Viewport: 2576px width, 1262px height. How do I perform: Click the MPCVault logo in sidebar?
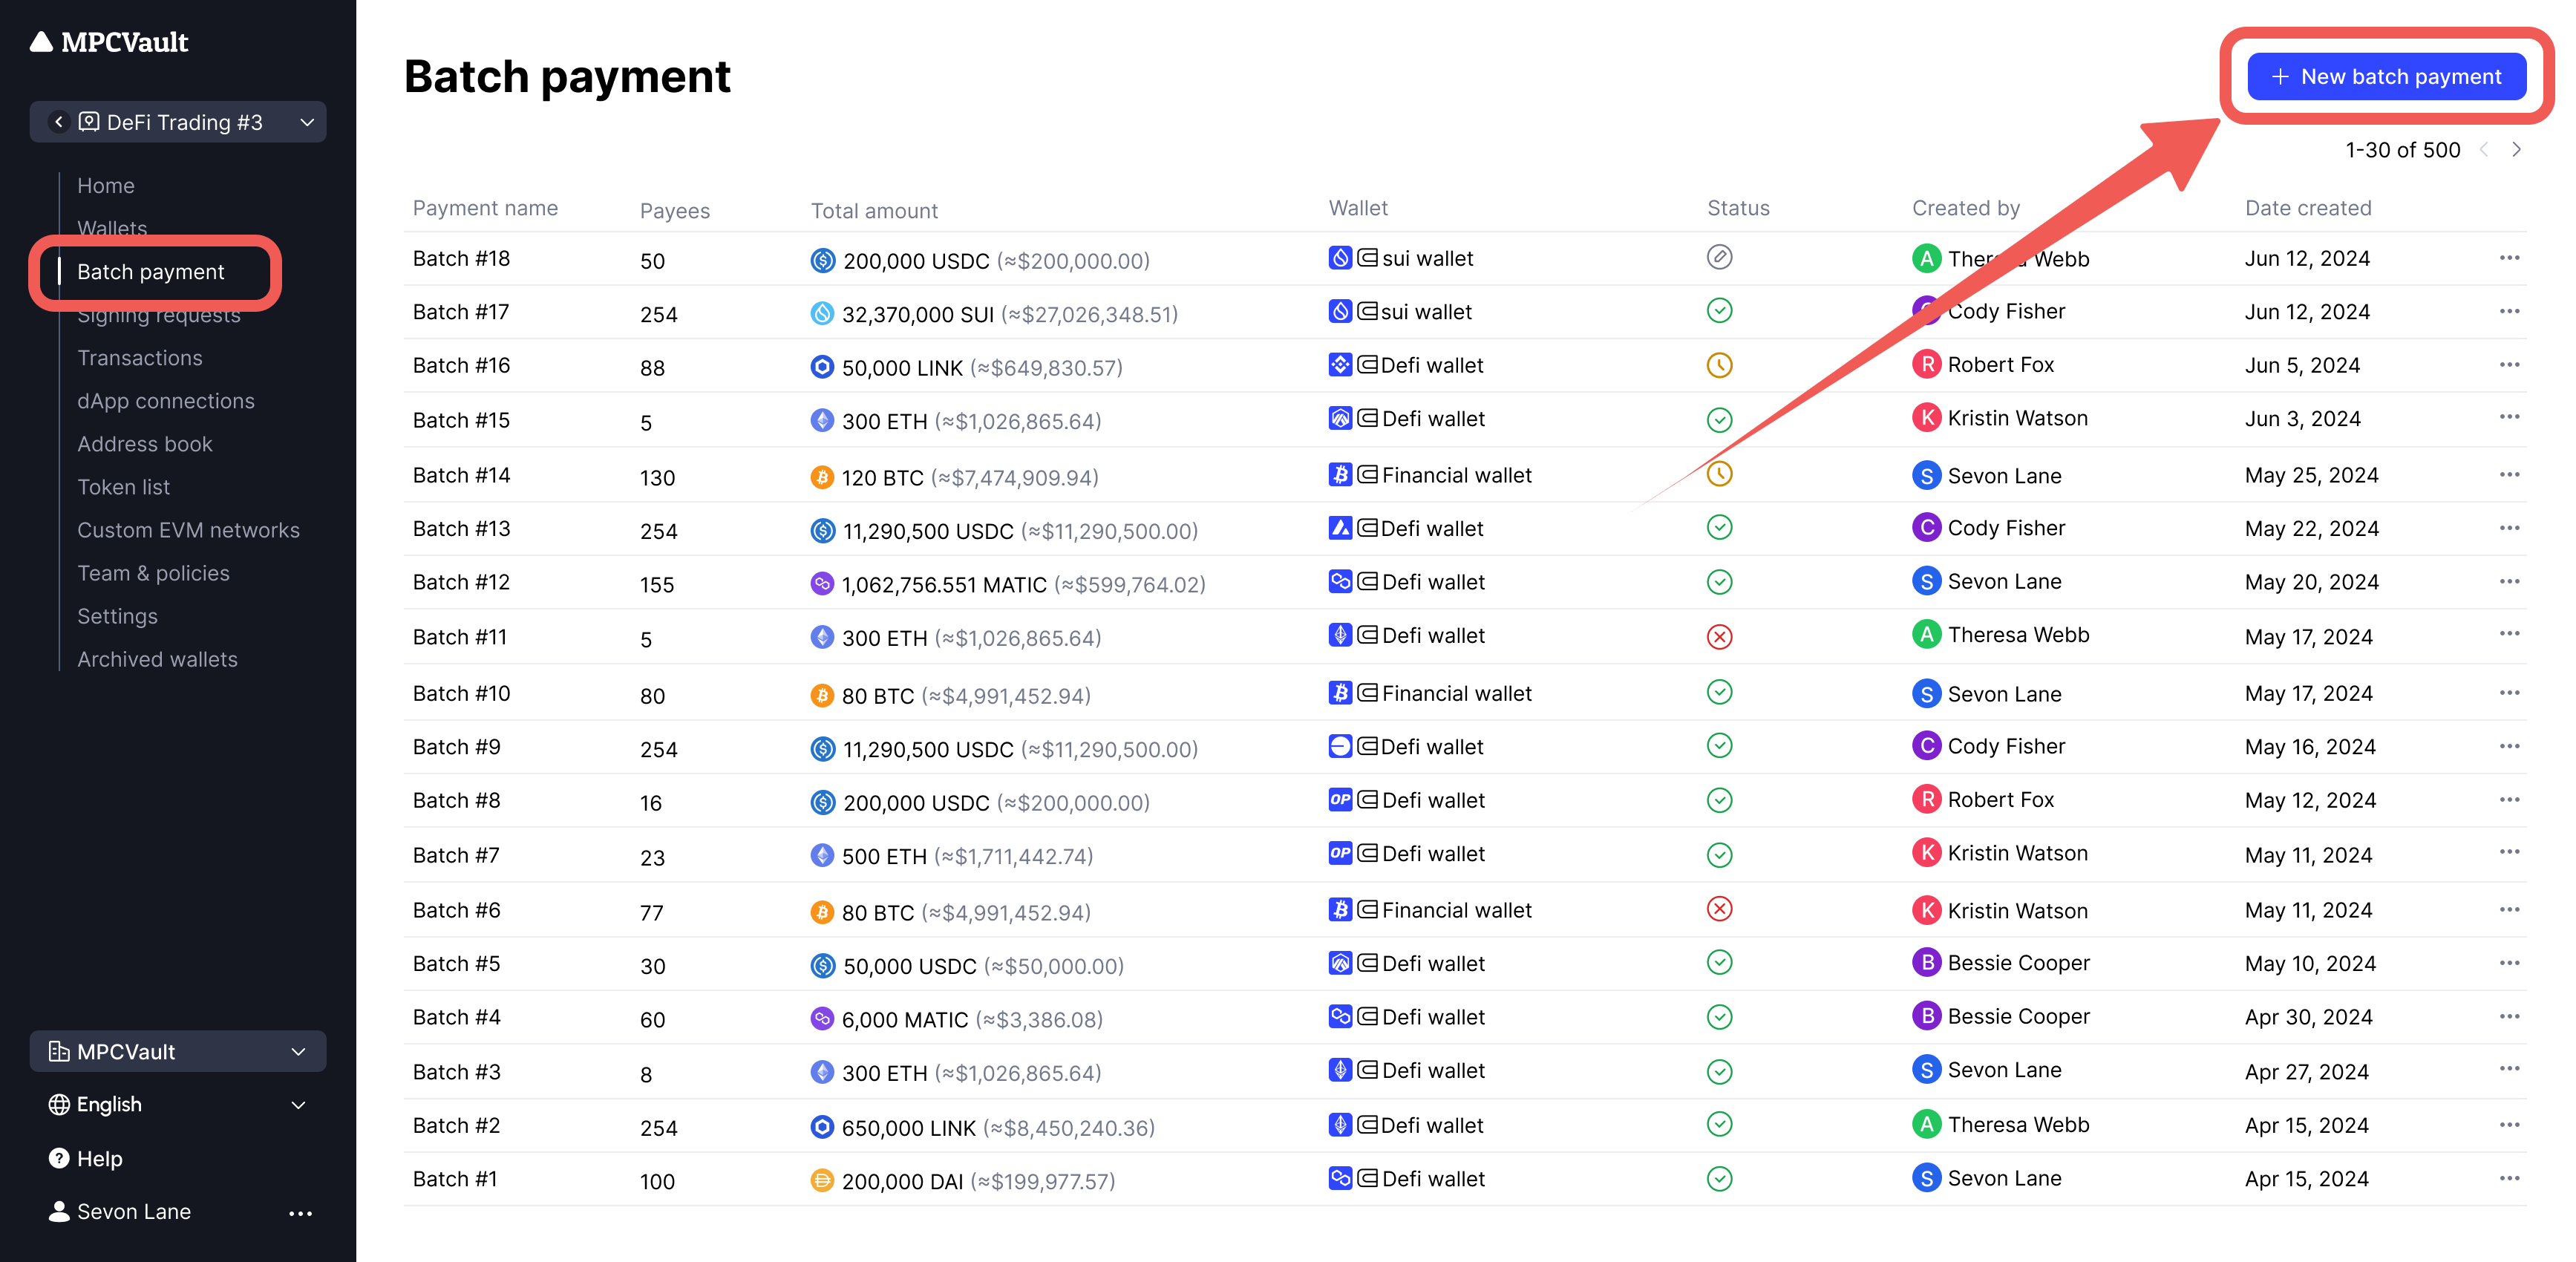pyautogui.click(x=109, y=42)
